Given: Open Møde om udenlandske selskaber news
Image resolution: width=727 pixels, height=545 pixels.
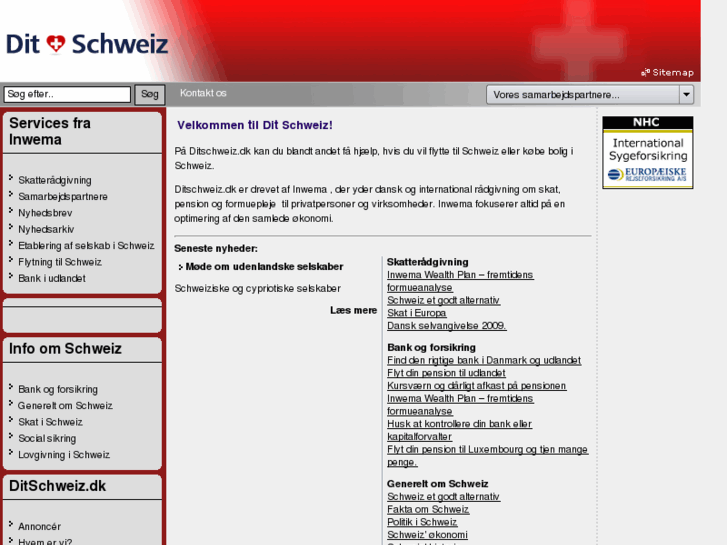Looking at the screenshot, I should [264, 267].
